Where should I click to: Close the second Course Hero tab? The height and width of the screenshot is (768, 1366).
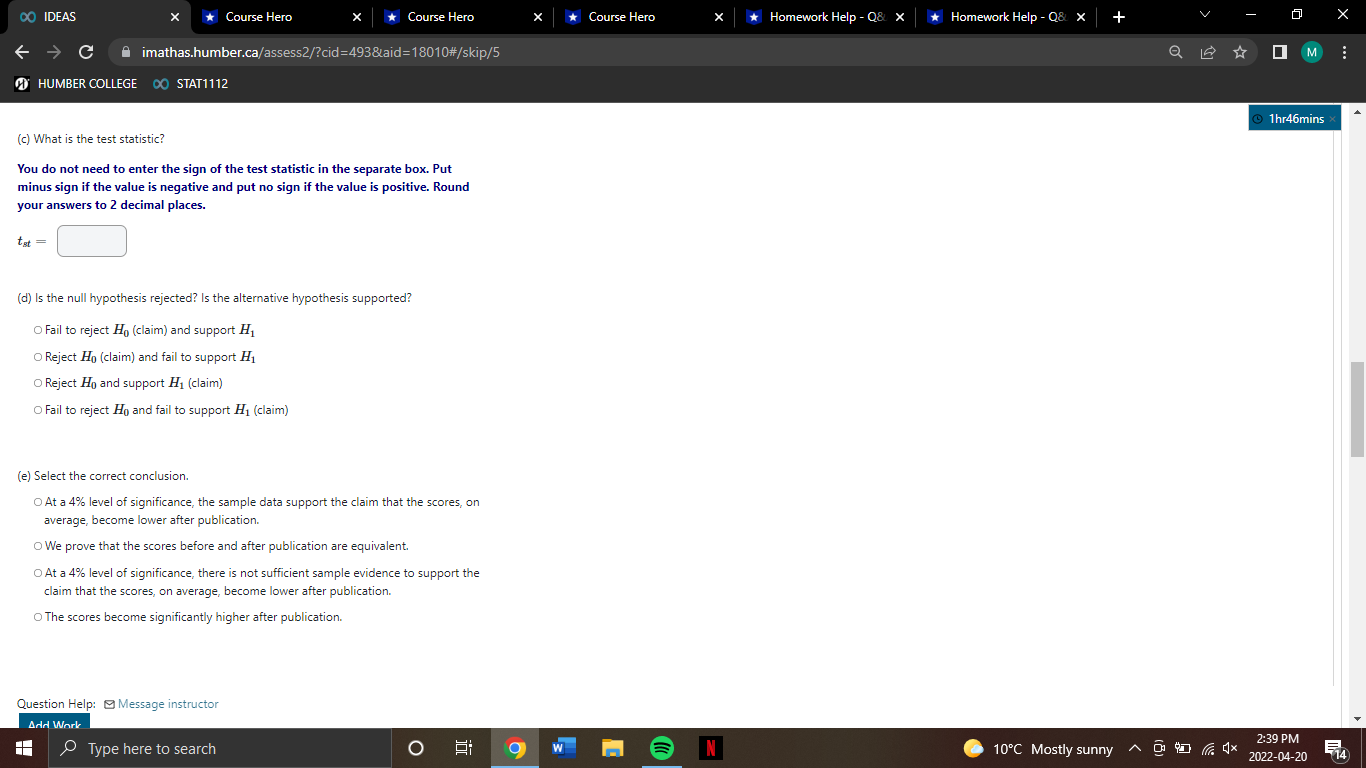tap(538, 17)
